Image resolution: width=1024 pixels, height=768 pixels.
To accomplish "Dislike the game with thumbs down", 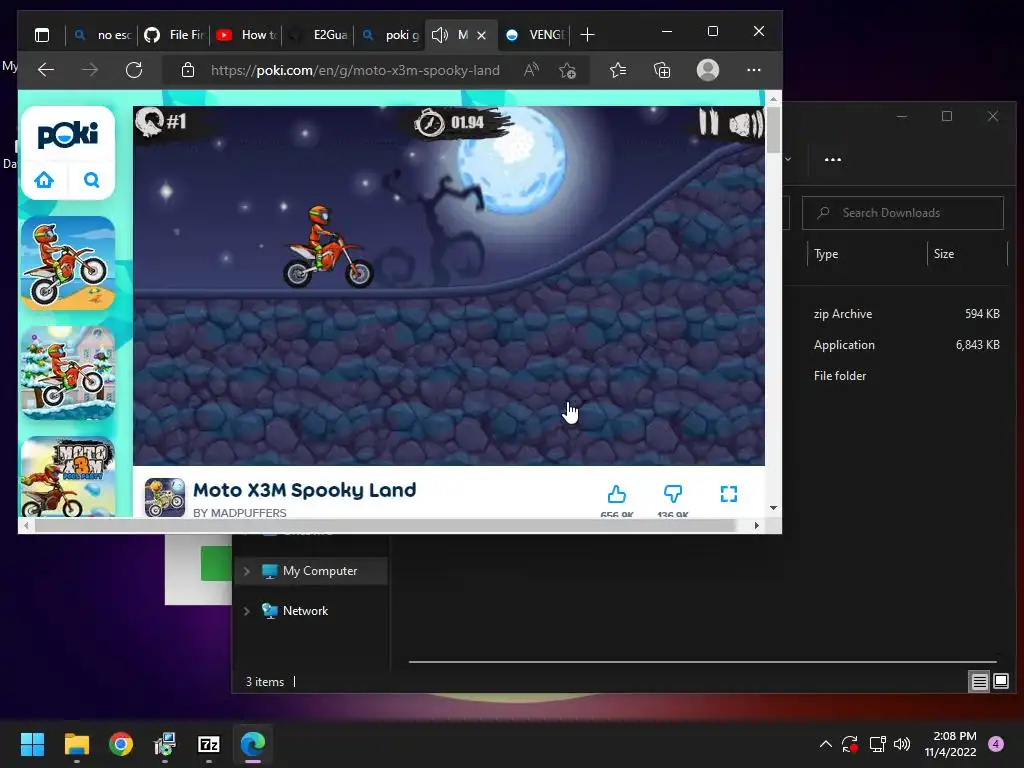I will (673, 494).
